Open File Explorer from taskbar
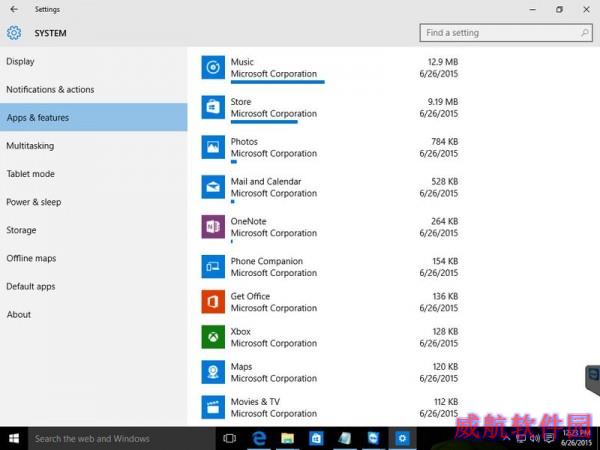The height and width of the screenshot is (450, 600). click(287, 439)
